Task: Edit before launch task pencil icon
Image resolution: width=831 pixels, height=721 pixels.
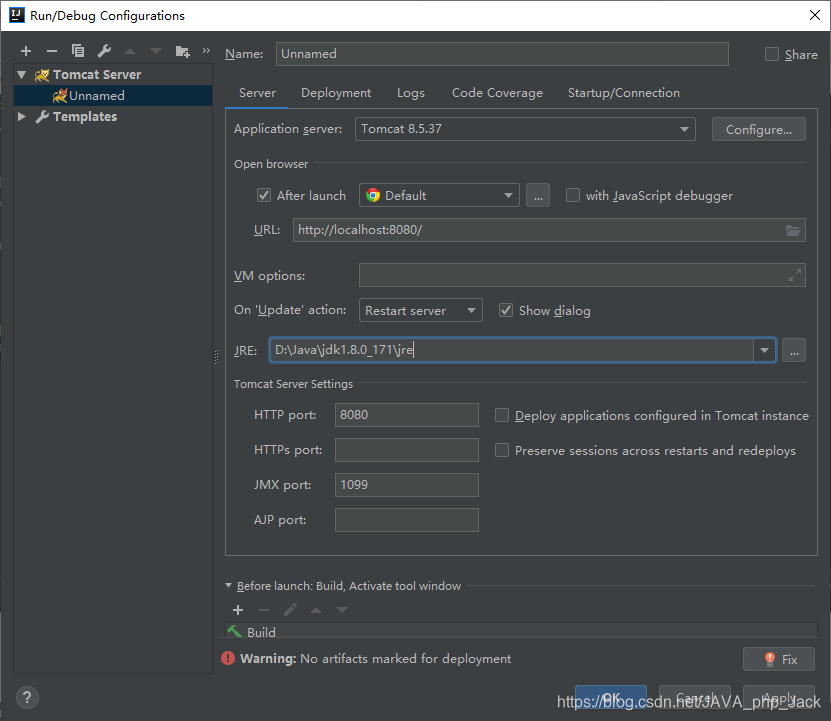Action: pyautogui.click(x=290, y=610)
